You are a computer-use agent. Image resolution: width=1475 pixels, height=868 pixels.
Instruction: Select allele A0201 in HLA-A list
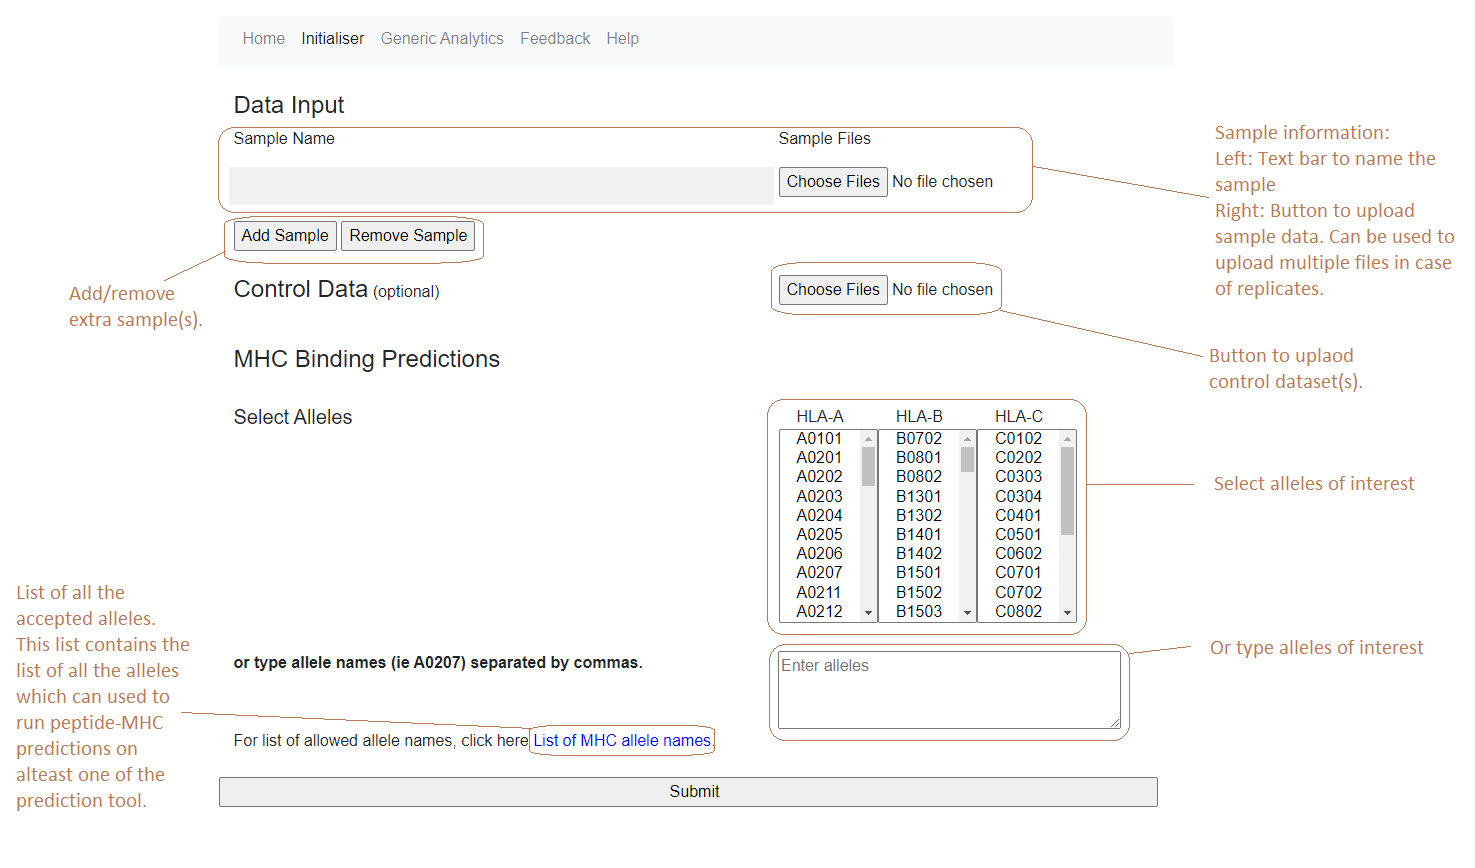[x=819, y=458]
